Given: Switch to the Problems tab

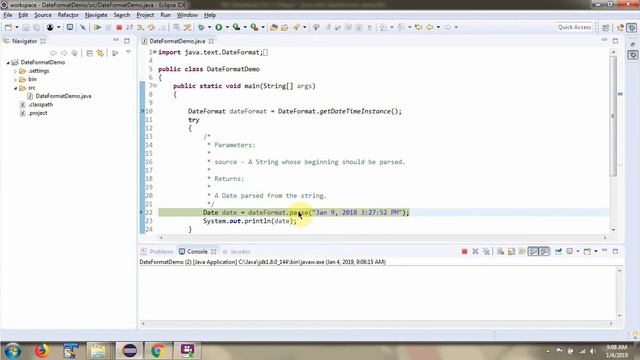Looking at the screenshot, I should coord(157,251).
